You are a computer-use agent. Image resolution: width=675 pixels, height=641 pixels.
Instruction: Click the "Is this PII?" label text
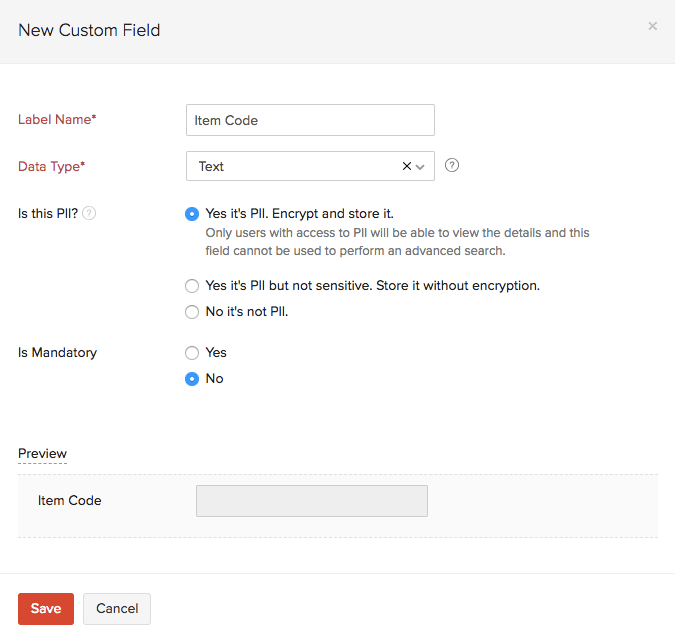48,214
